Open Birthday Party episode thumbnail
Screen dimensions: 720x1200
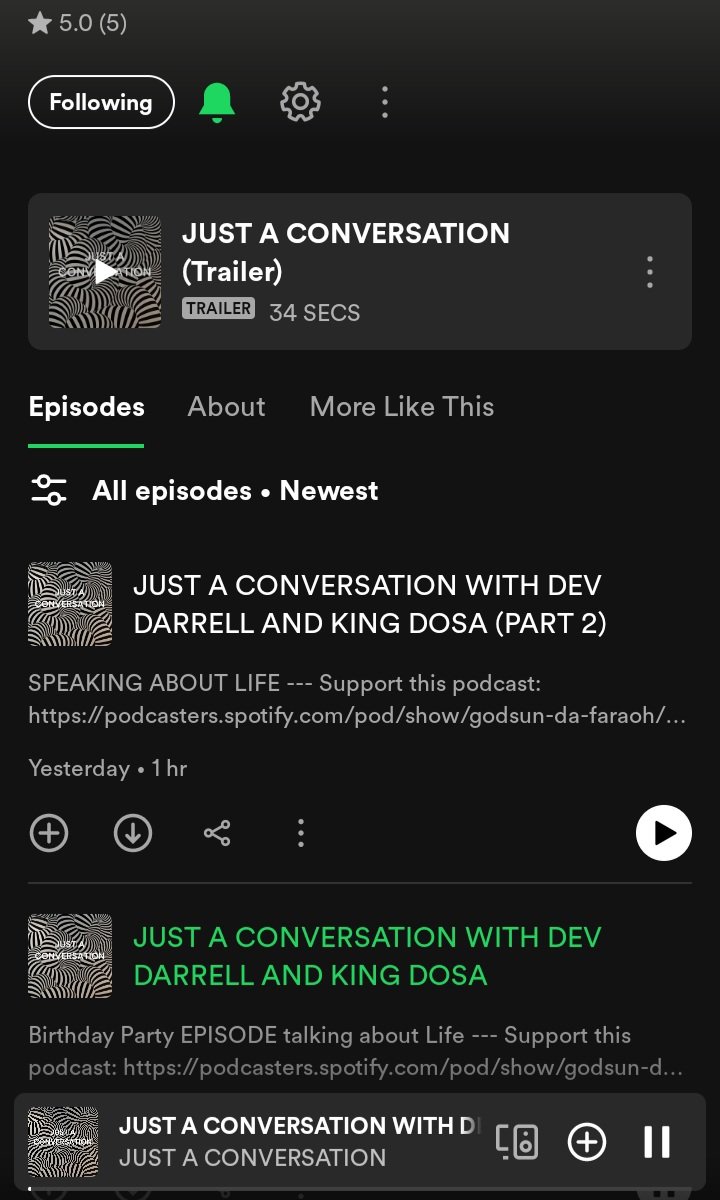pyautogui.click(x=70, y=956)
